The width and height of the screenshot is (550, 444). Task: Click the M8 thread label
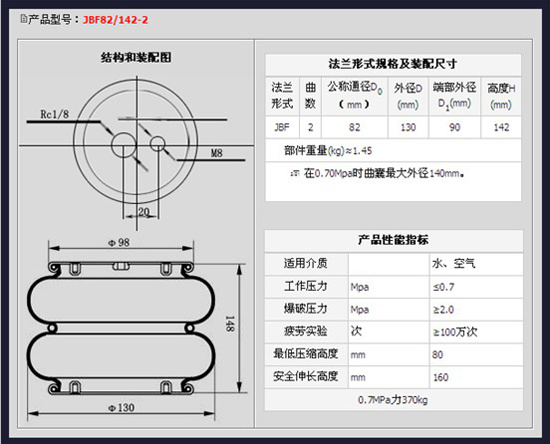point(217,153)
